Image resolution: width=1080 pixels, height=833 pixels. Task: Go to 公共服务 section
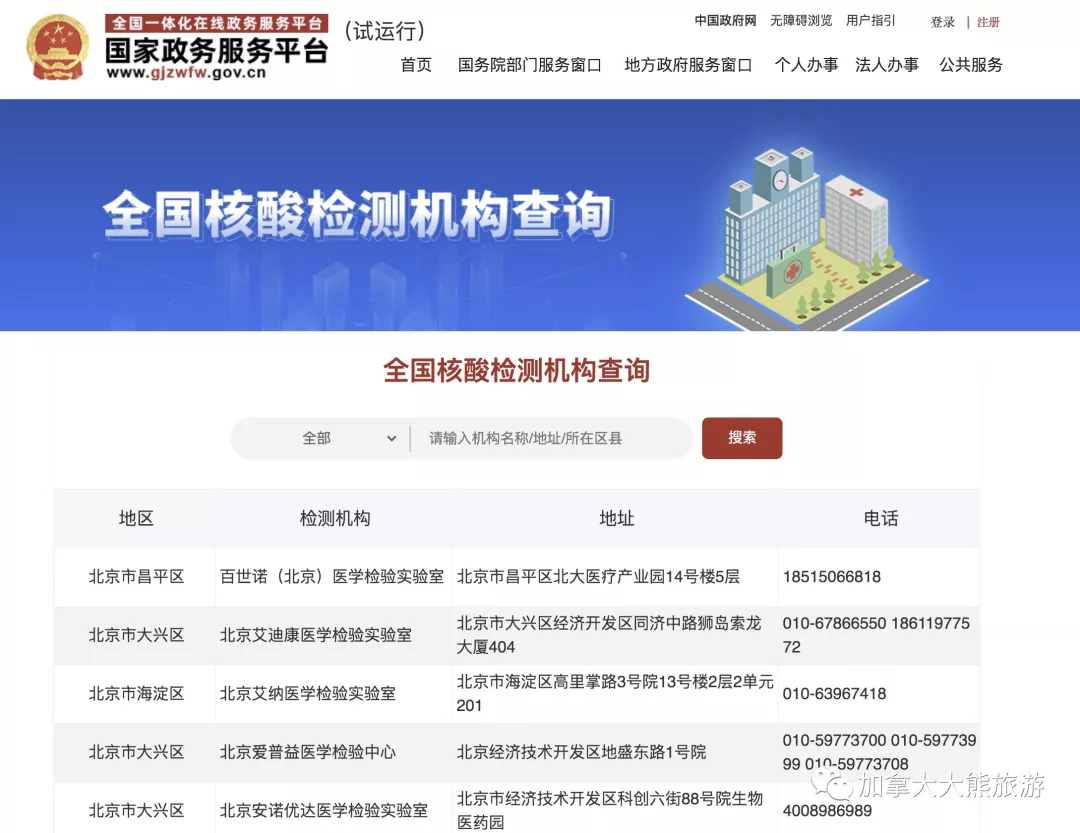tap(971, 65)
